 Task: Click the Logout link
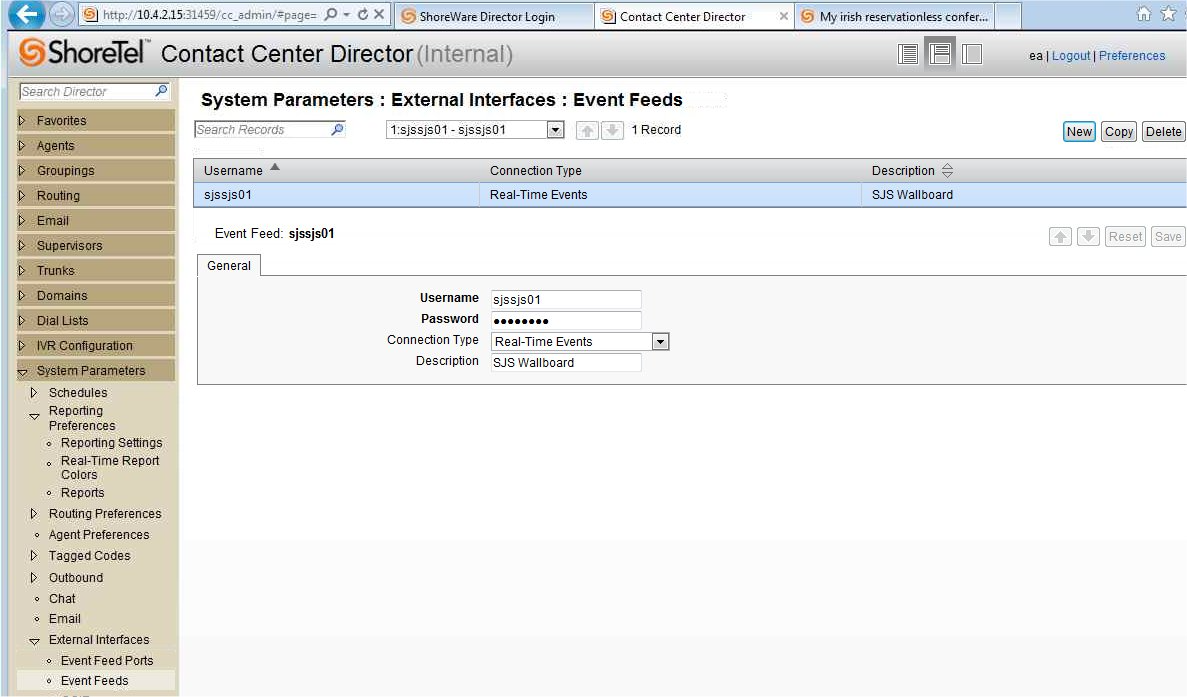(x=1071, y=56)
